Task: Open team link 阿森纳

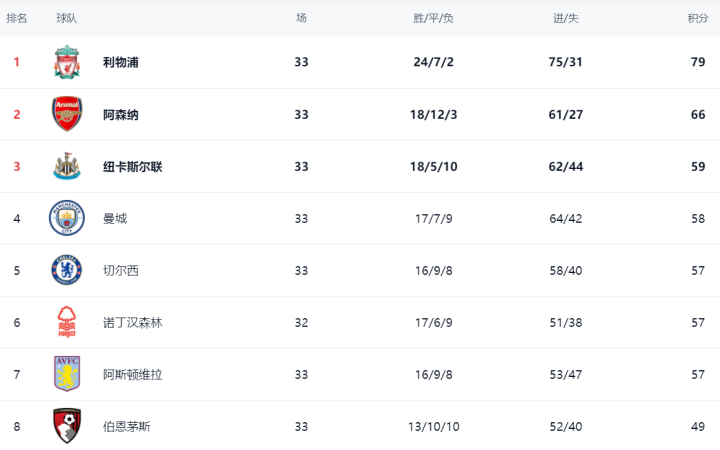Action: pos(121,114)
